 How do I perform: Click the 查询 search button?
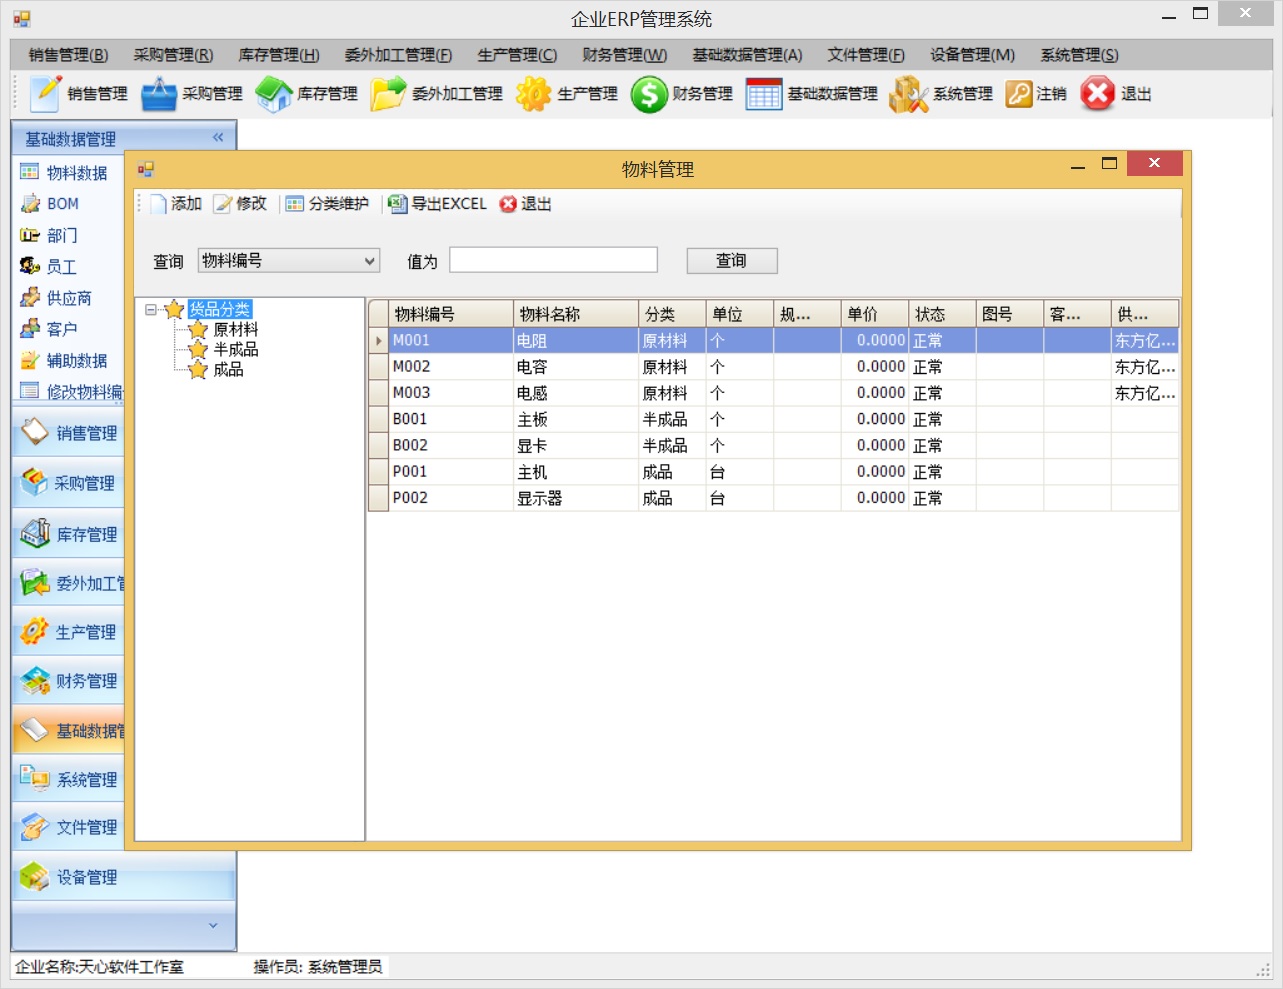tap(732, 261)
